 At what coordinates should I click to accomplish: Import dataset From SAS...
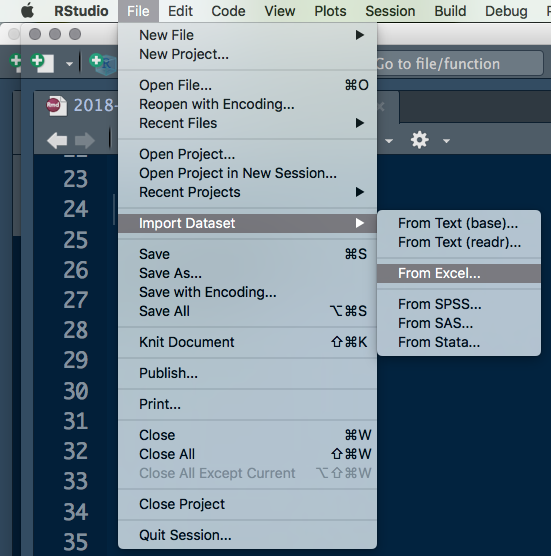tap(459, 323)
